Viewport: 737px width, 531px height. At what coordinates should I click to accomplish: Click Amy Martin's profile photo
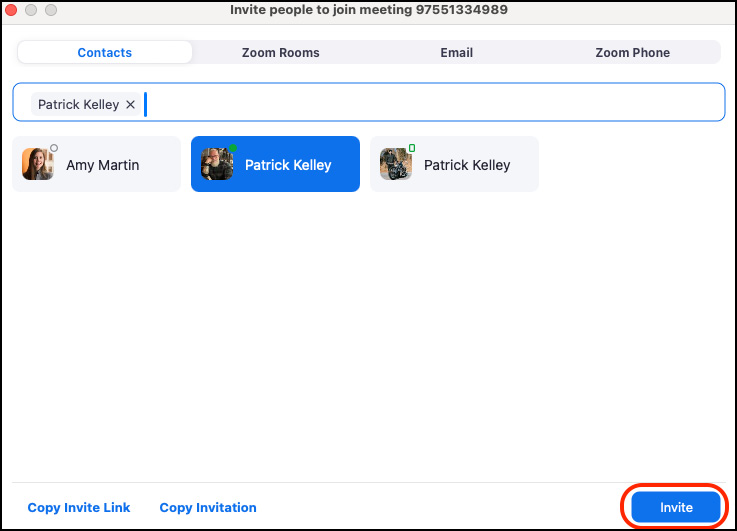point(38,164)
